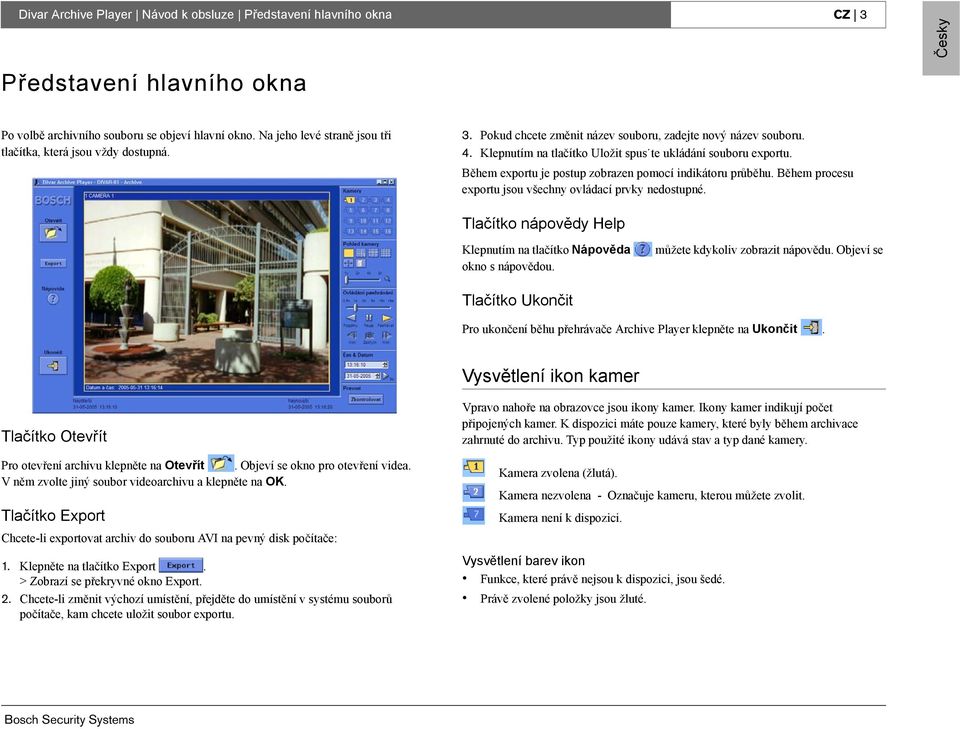Image resolution: width=960 pixels, height=729 pixels.
Task: Click the Camera 1 video image in the player
Action: pyautogui.click(x=206, y=291)
